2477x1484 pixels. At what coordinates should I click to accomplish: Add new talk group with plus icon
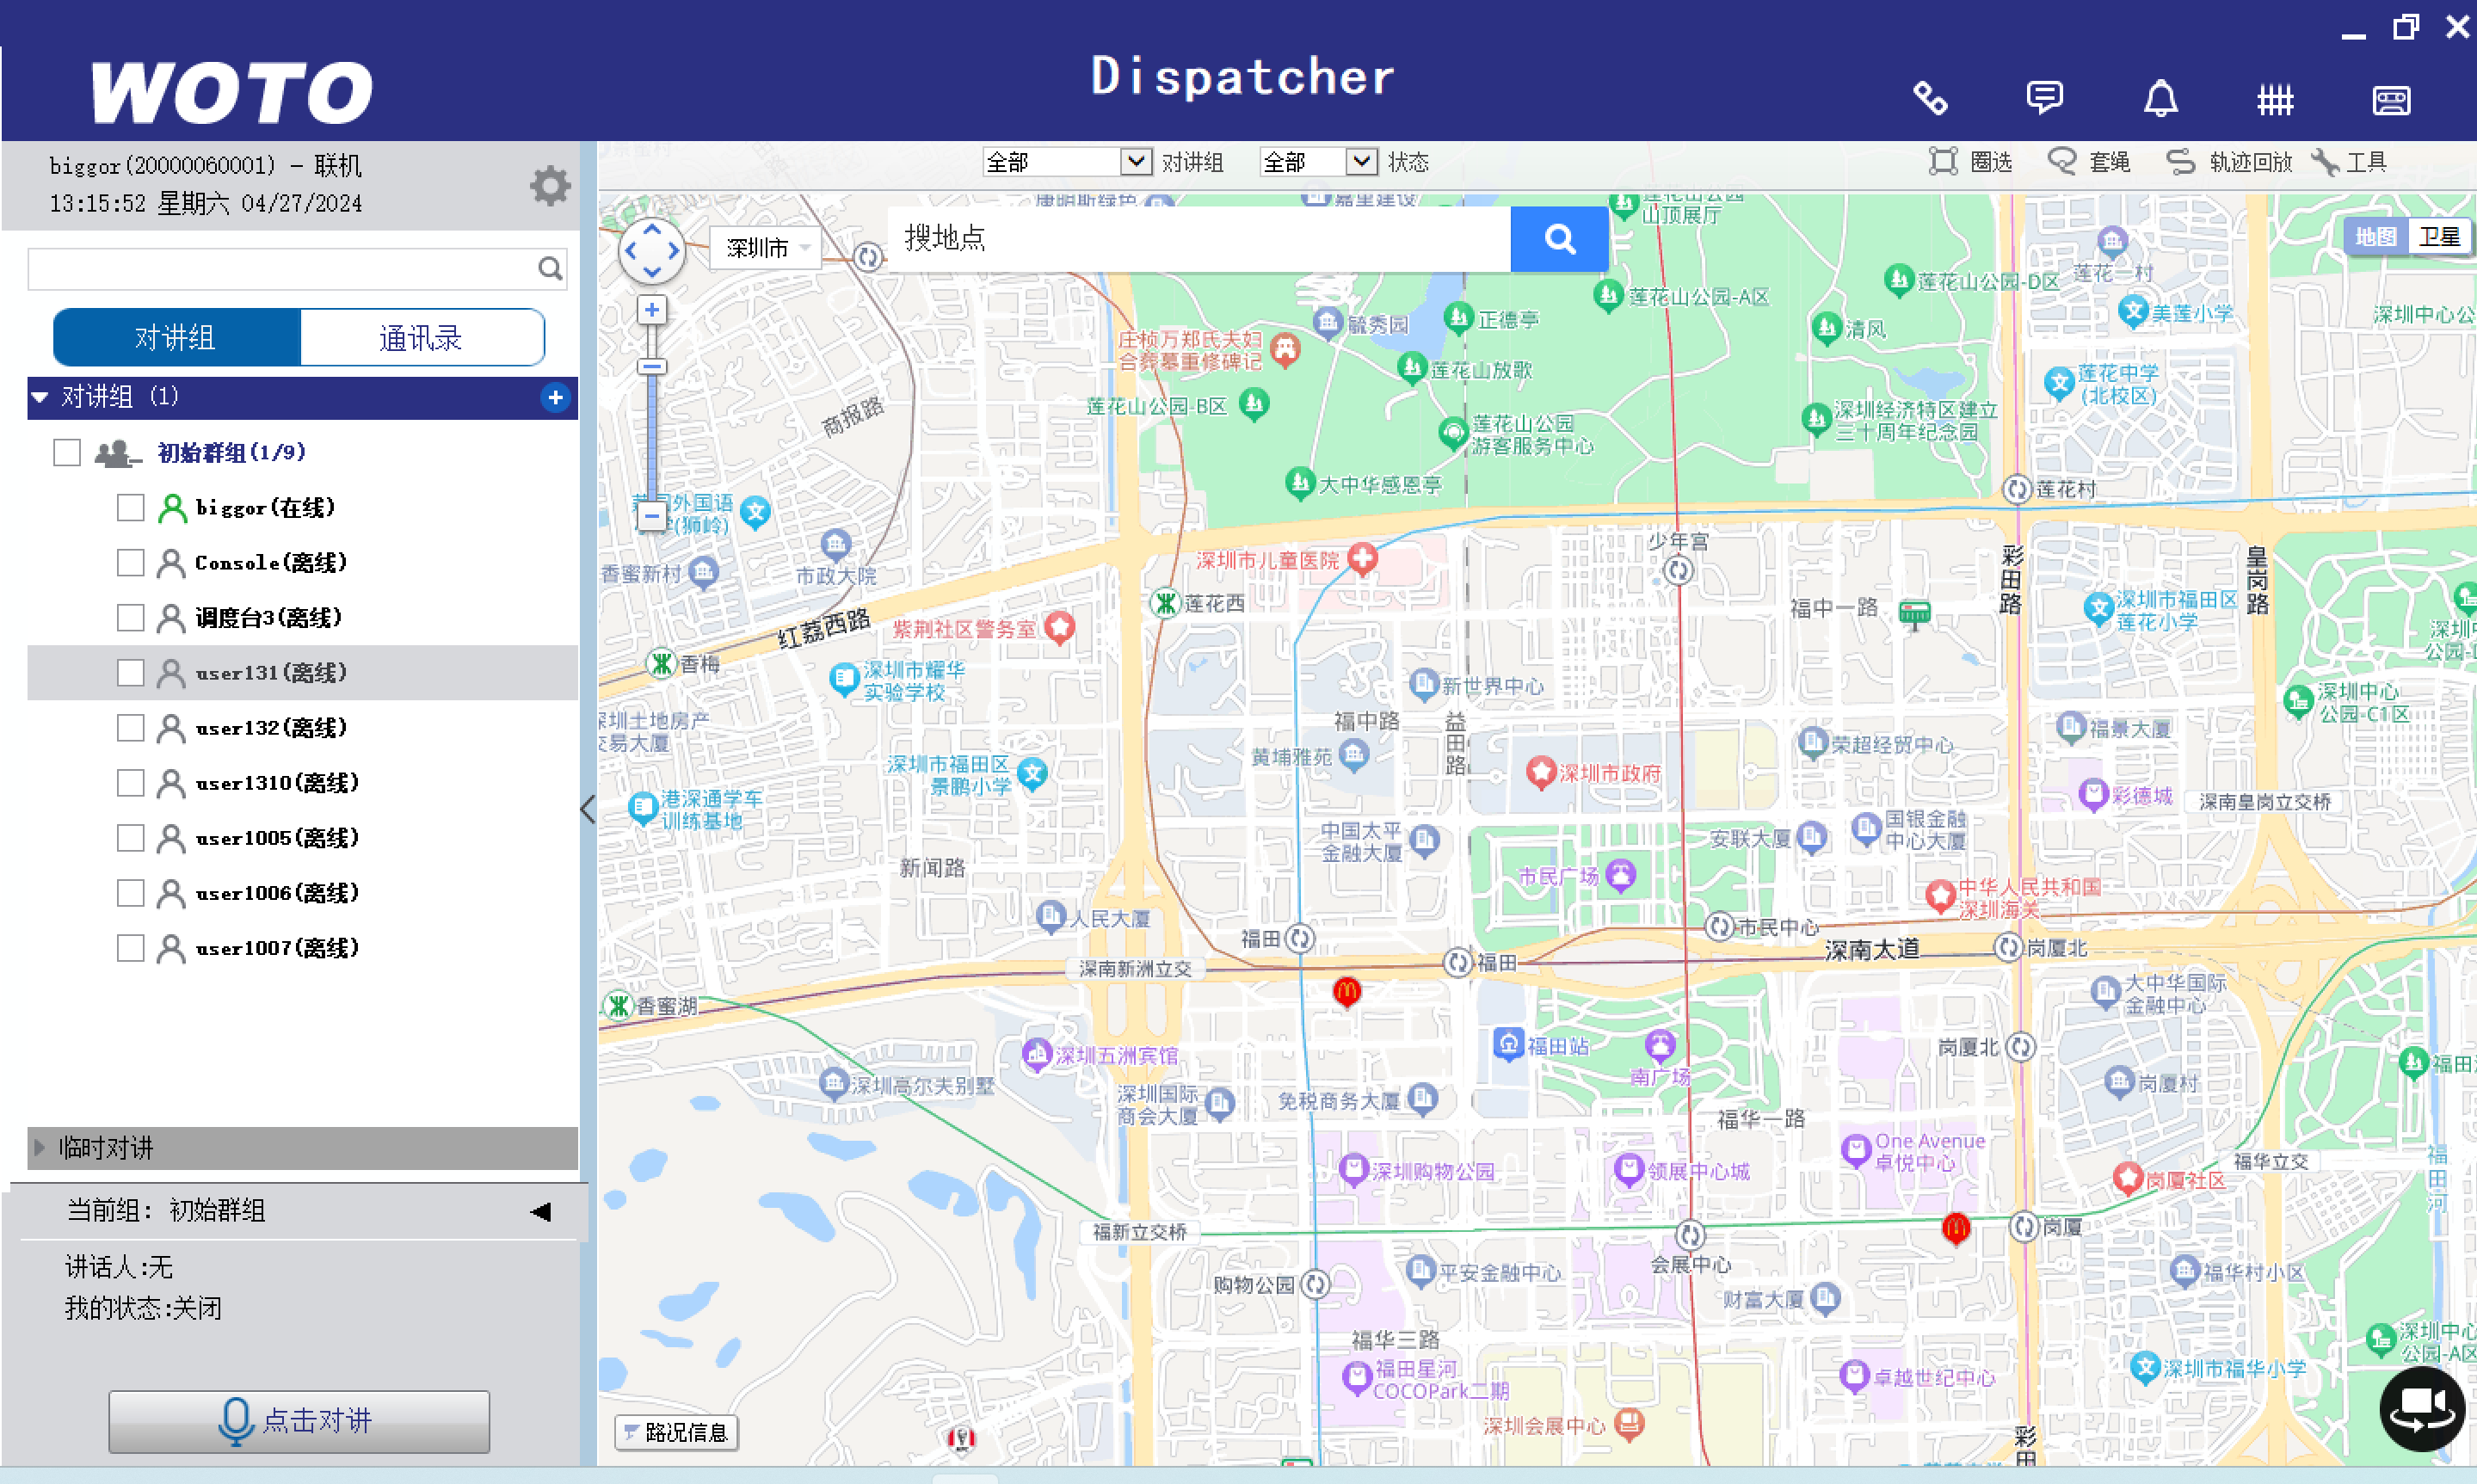(555, 397)
